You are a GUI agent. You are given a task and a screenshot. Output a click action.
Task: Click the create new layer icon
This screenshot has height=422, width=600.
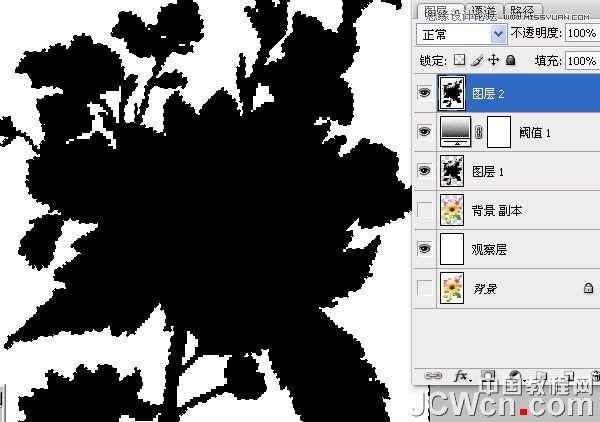[568, 376]
